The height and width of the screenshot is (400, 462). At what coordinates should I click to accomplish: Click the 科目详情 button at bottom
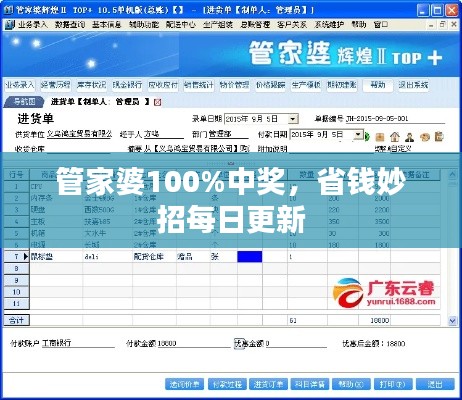pos(310,384)
